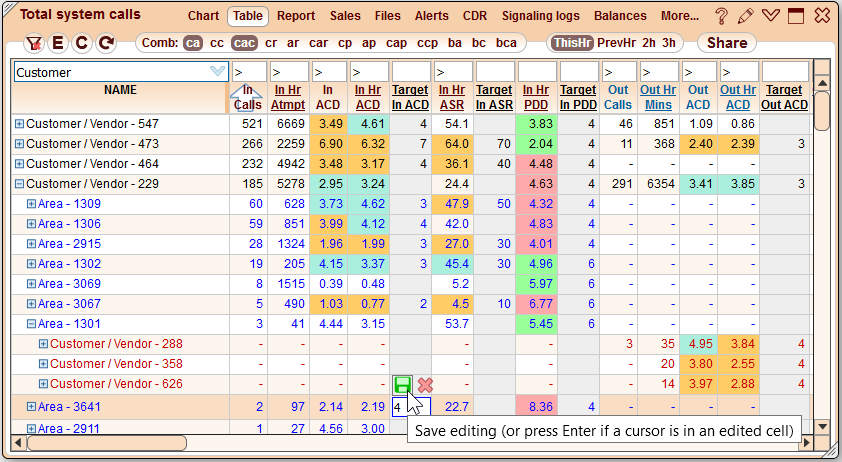Collapse Customer / Vendor - 229 row

pos(19,183)
